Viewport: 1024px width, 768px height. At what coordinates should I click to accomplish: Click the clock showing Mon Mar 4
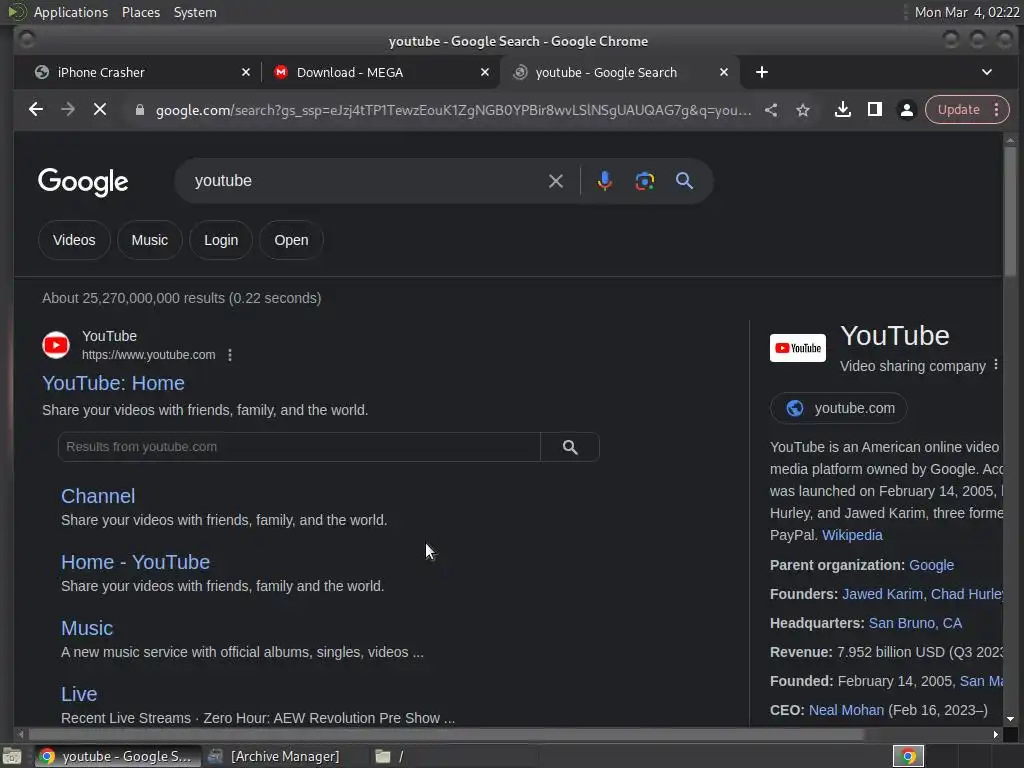tap(967, 12)
